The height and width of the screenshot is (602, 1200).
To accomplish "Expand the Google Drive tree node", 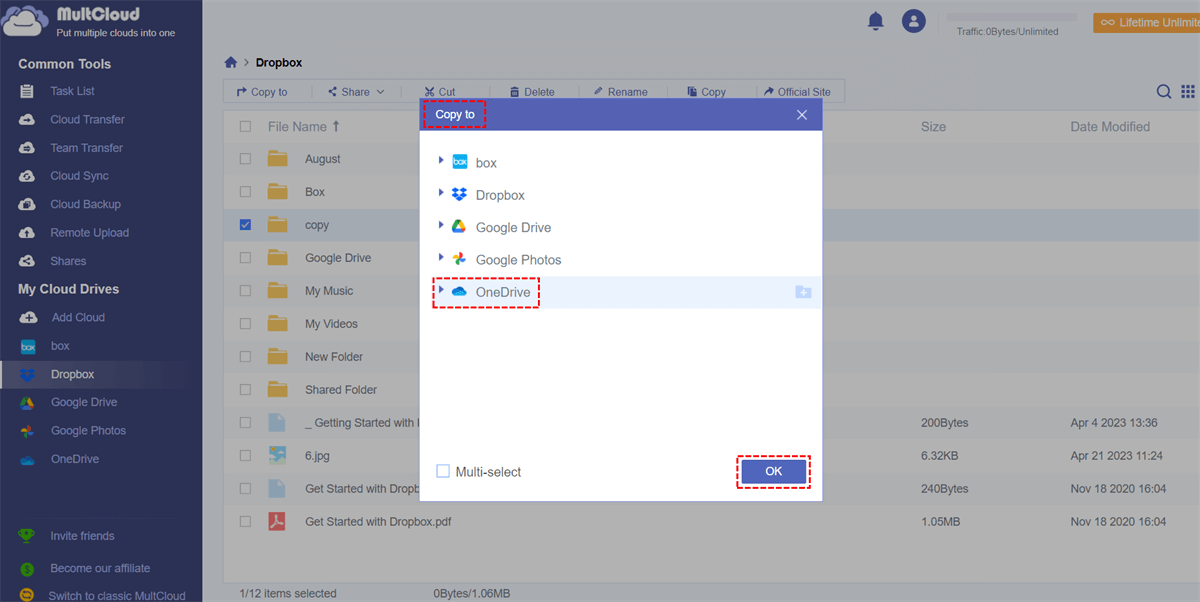I will point(441,225).
